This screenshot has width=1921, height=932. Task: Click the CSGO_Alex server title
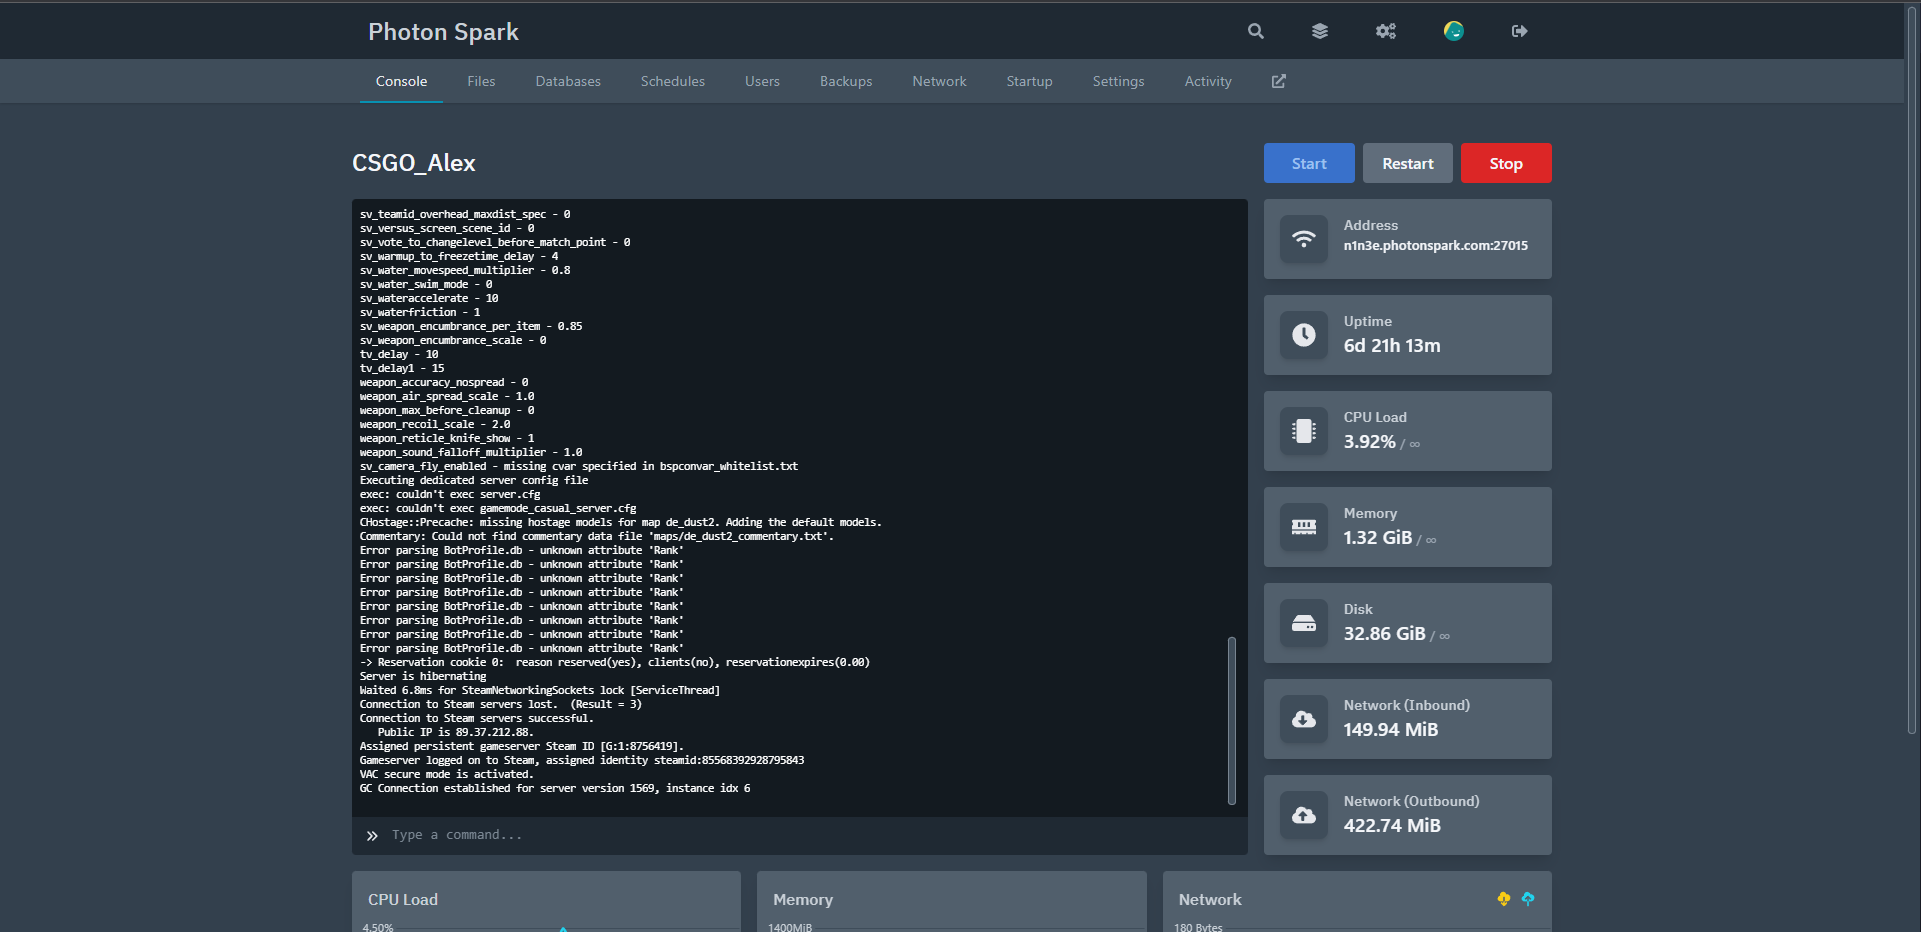click(414, 163)
